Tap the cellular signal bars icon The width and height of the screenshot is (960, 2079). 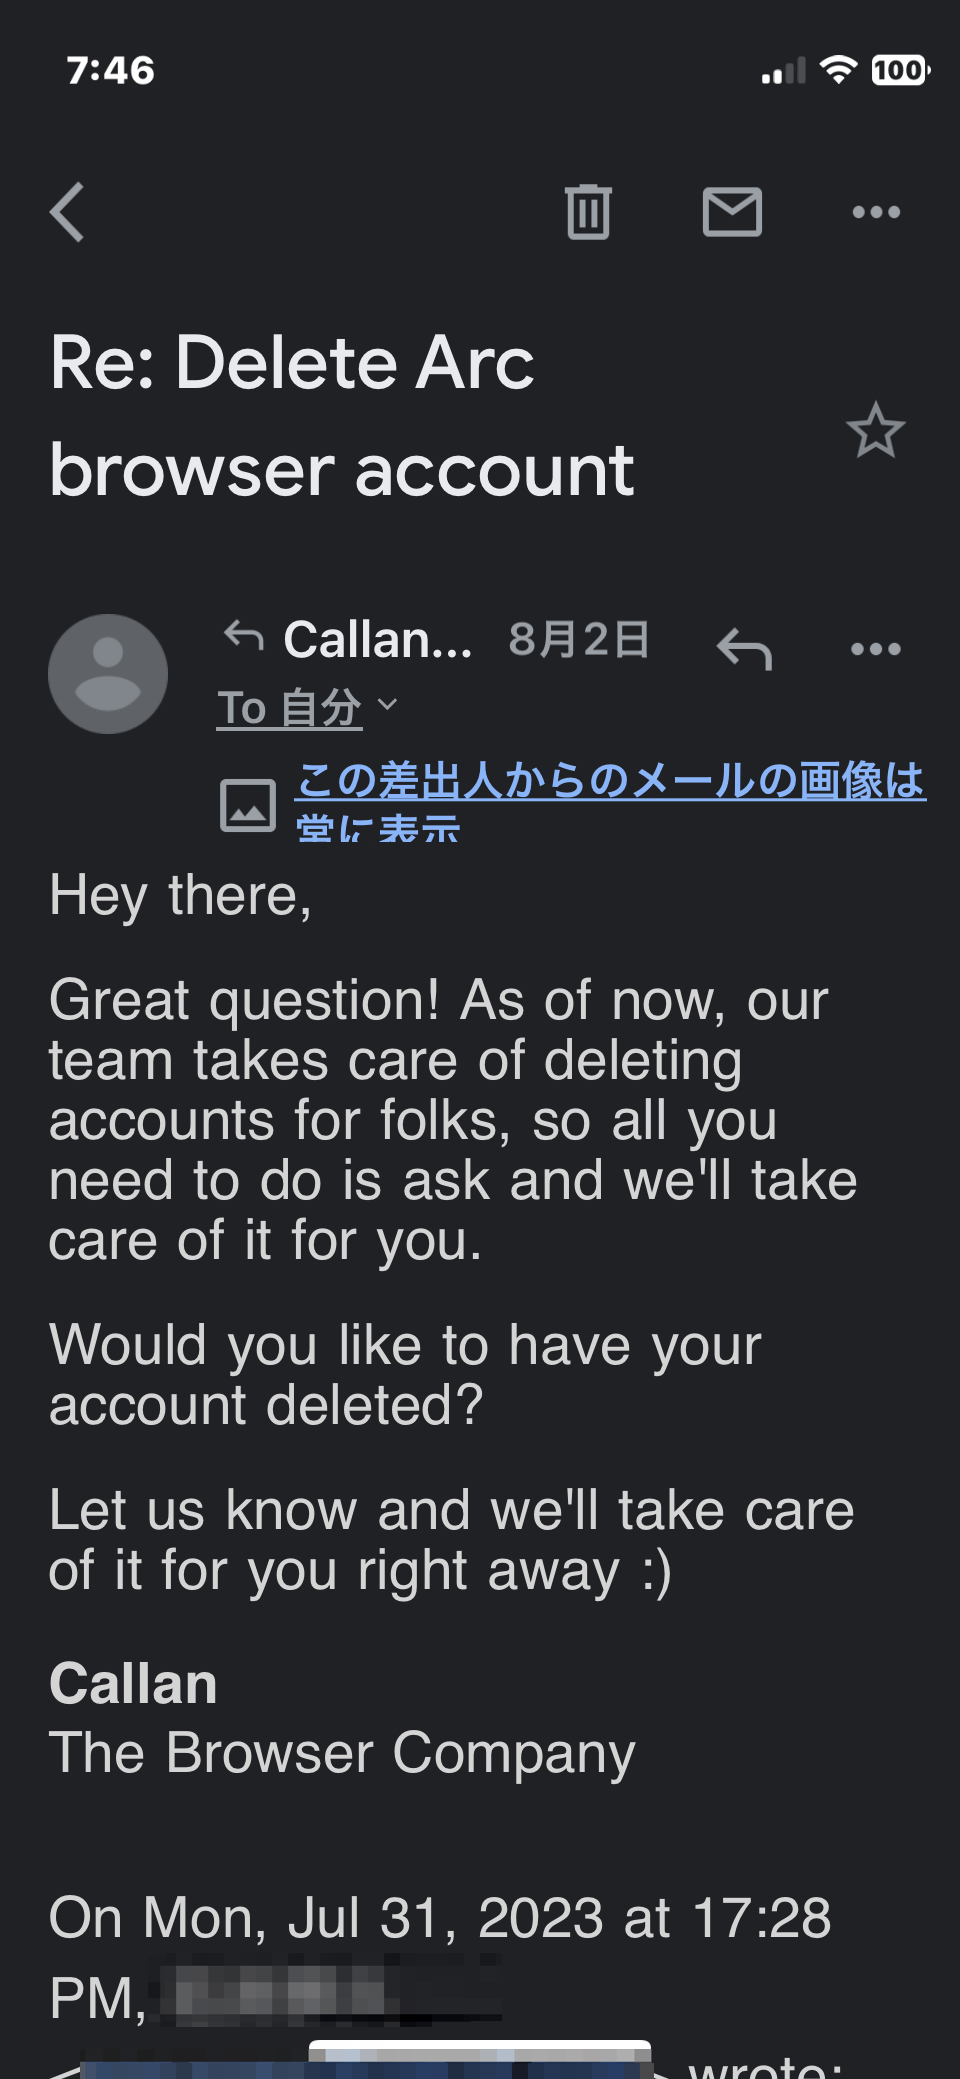783,71
